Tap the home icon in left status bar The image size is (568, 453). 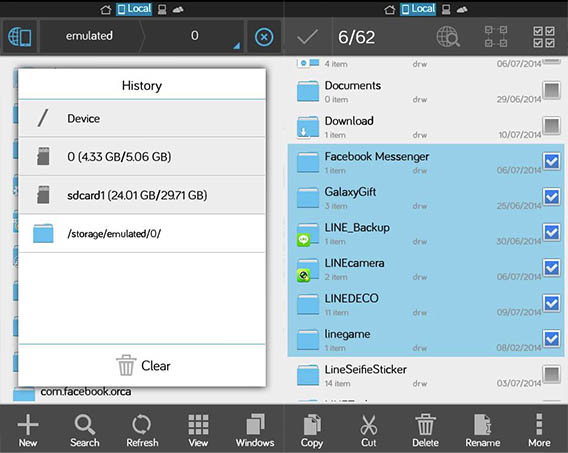point(106,9)
